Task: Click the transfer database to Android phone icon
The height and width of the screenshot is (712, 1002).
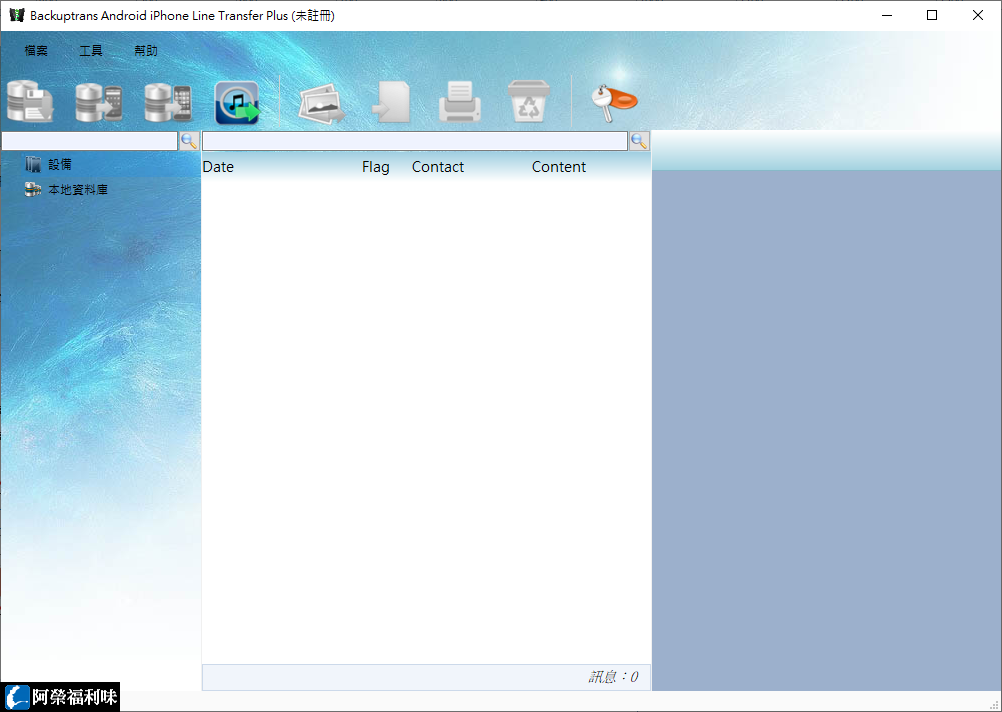Action: pos(99,102)
